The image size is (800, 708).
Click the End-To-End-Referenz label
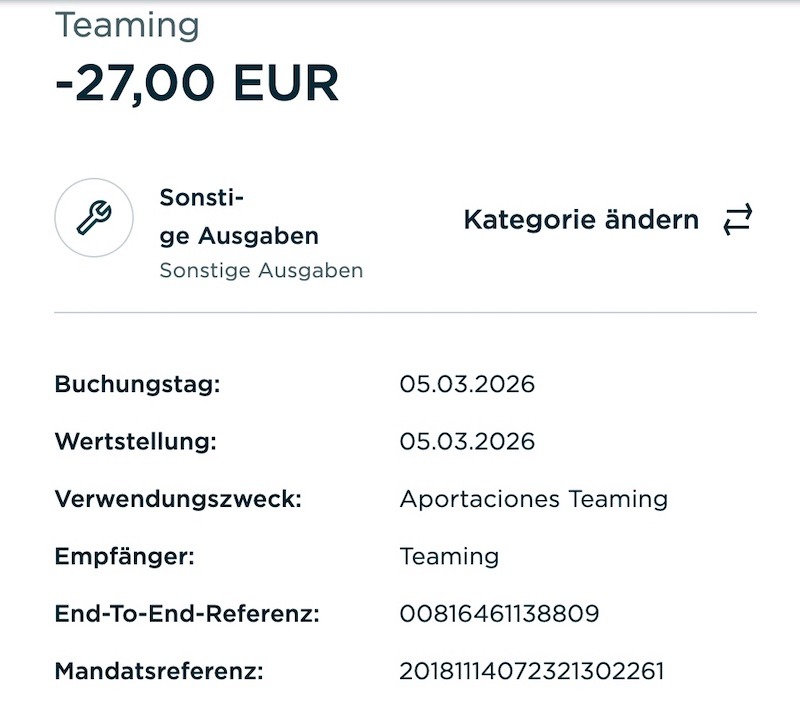[x=187, y=613]
